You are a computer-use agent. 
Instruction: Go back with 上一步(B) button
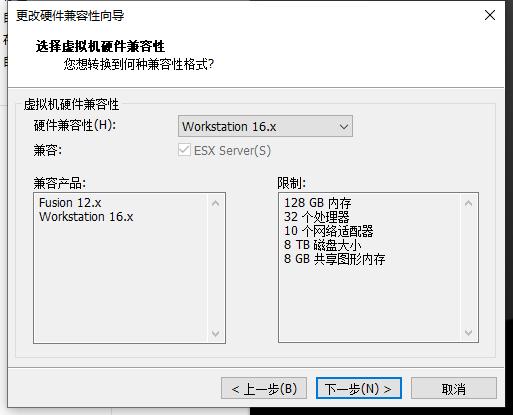point(264,388)
